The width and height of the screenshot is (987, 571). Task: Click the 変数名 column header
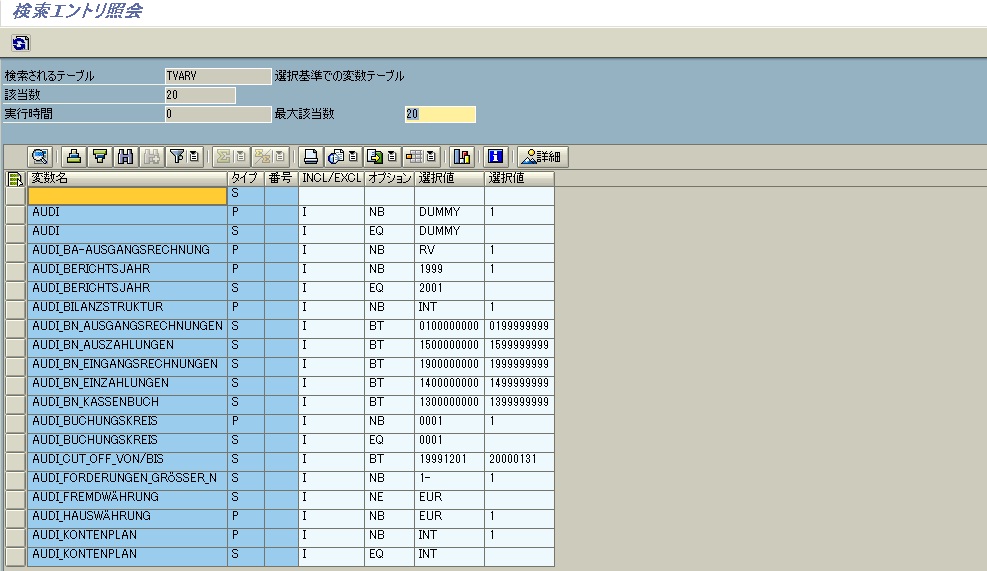(127, 178)
